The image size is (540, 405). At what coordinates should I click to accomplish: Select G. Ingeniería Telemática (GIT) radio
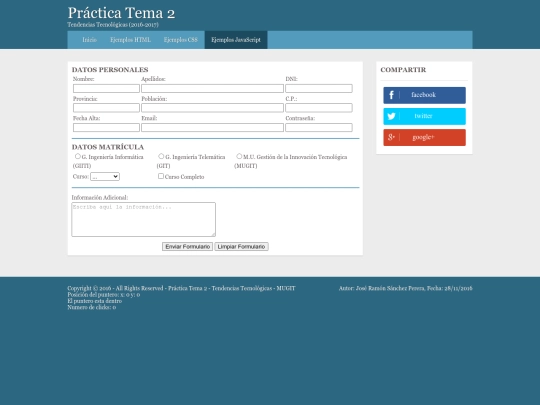click(161, 156)
